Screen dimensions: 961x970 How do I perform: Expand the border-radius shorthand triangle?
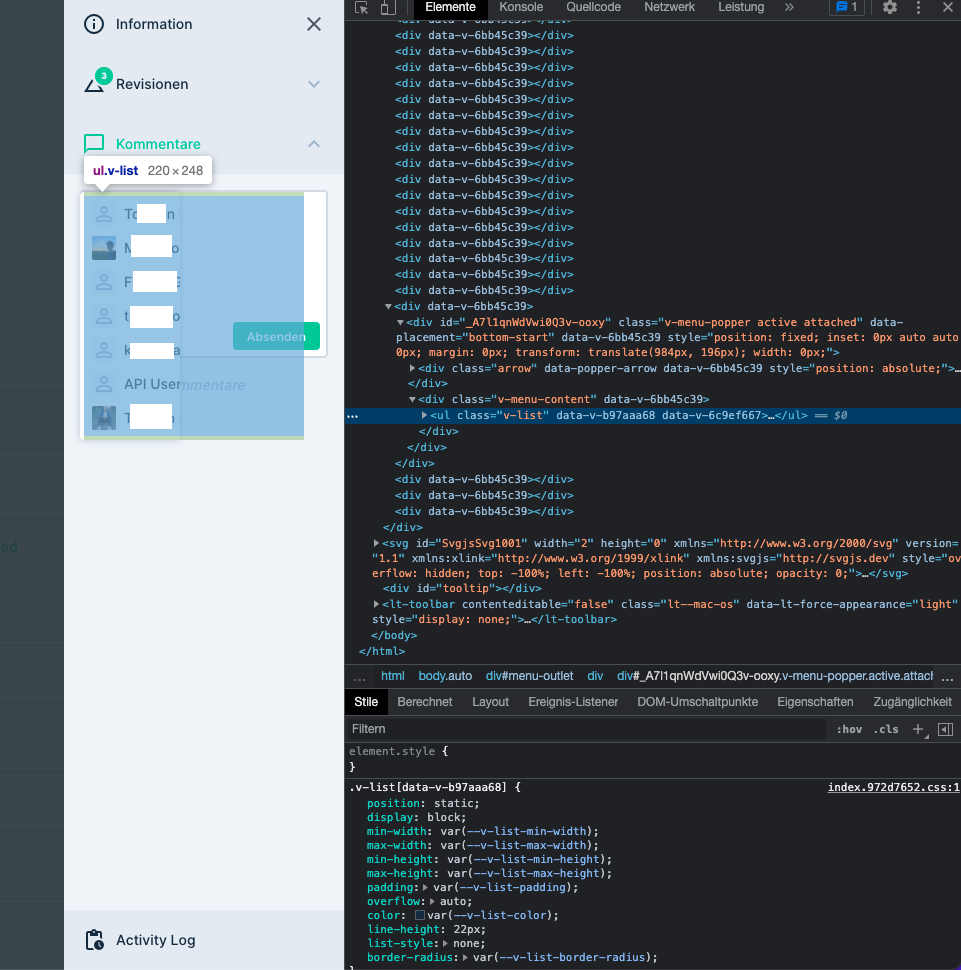coord(465,958)
